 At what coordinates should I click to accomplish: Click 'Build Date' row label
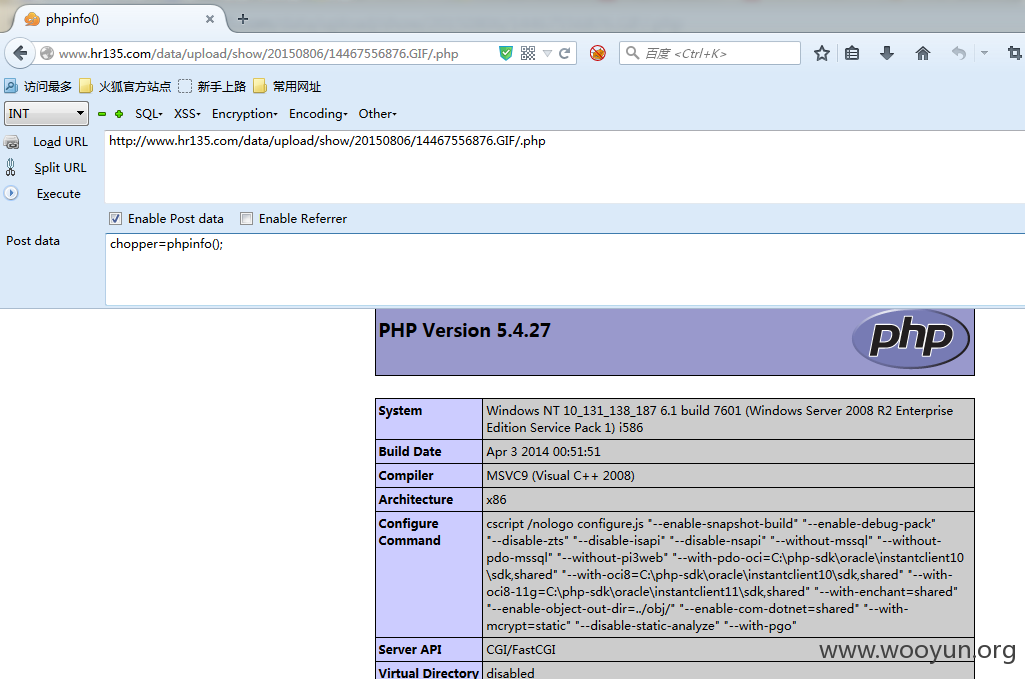pyautogui.click(x=410, y=452)
